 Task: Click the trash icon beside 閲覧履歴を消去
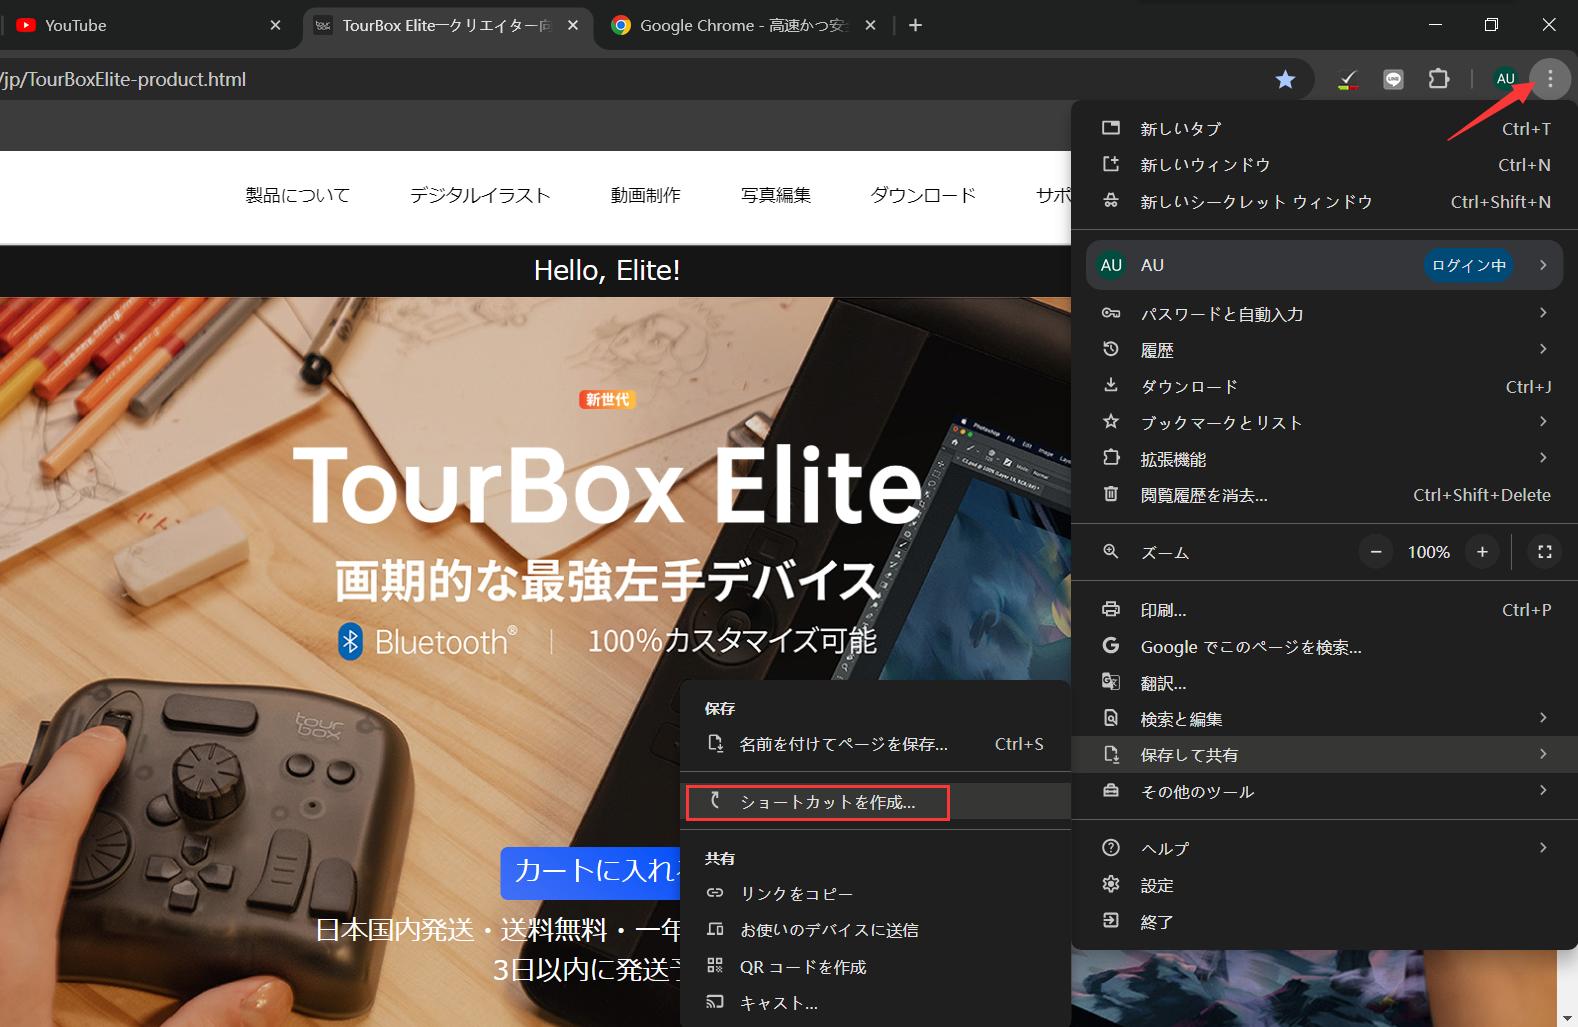1110,494
